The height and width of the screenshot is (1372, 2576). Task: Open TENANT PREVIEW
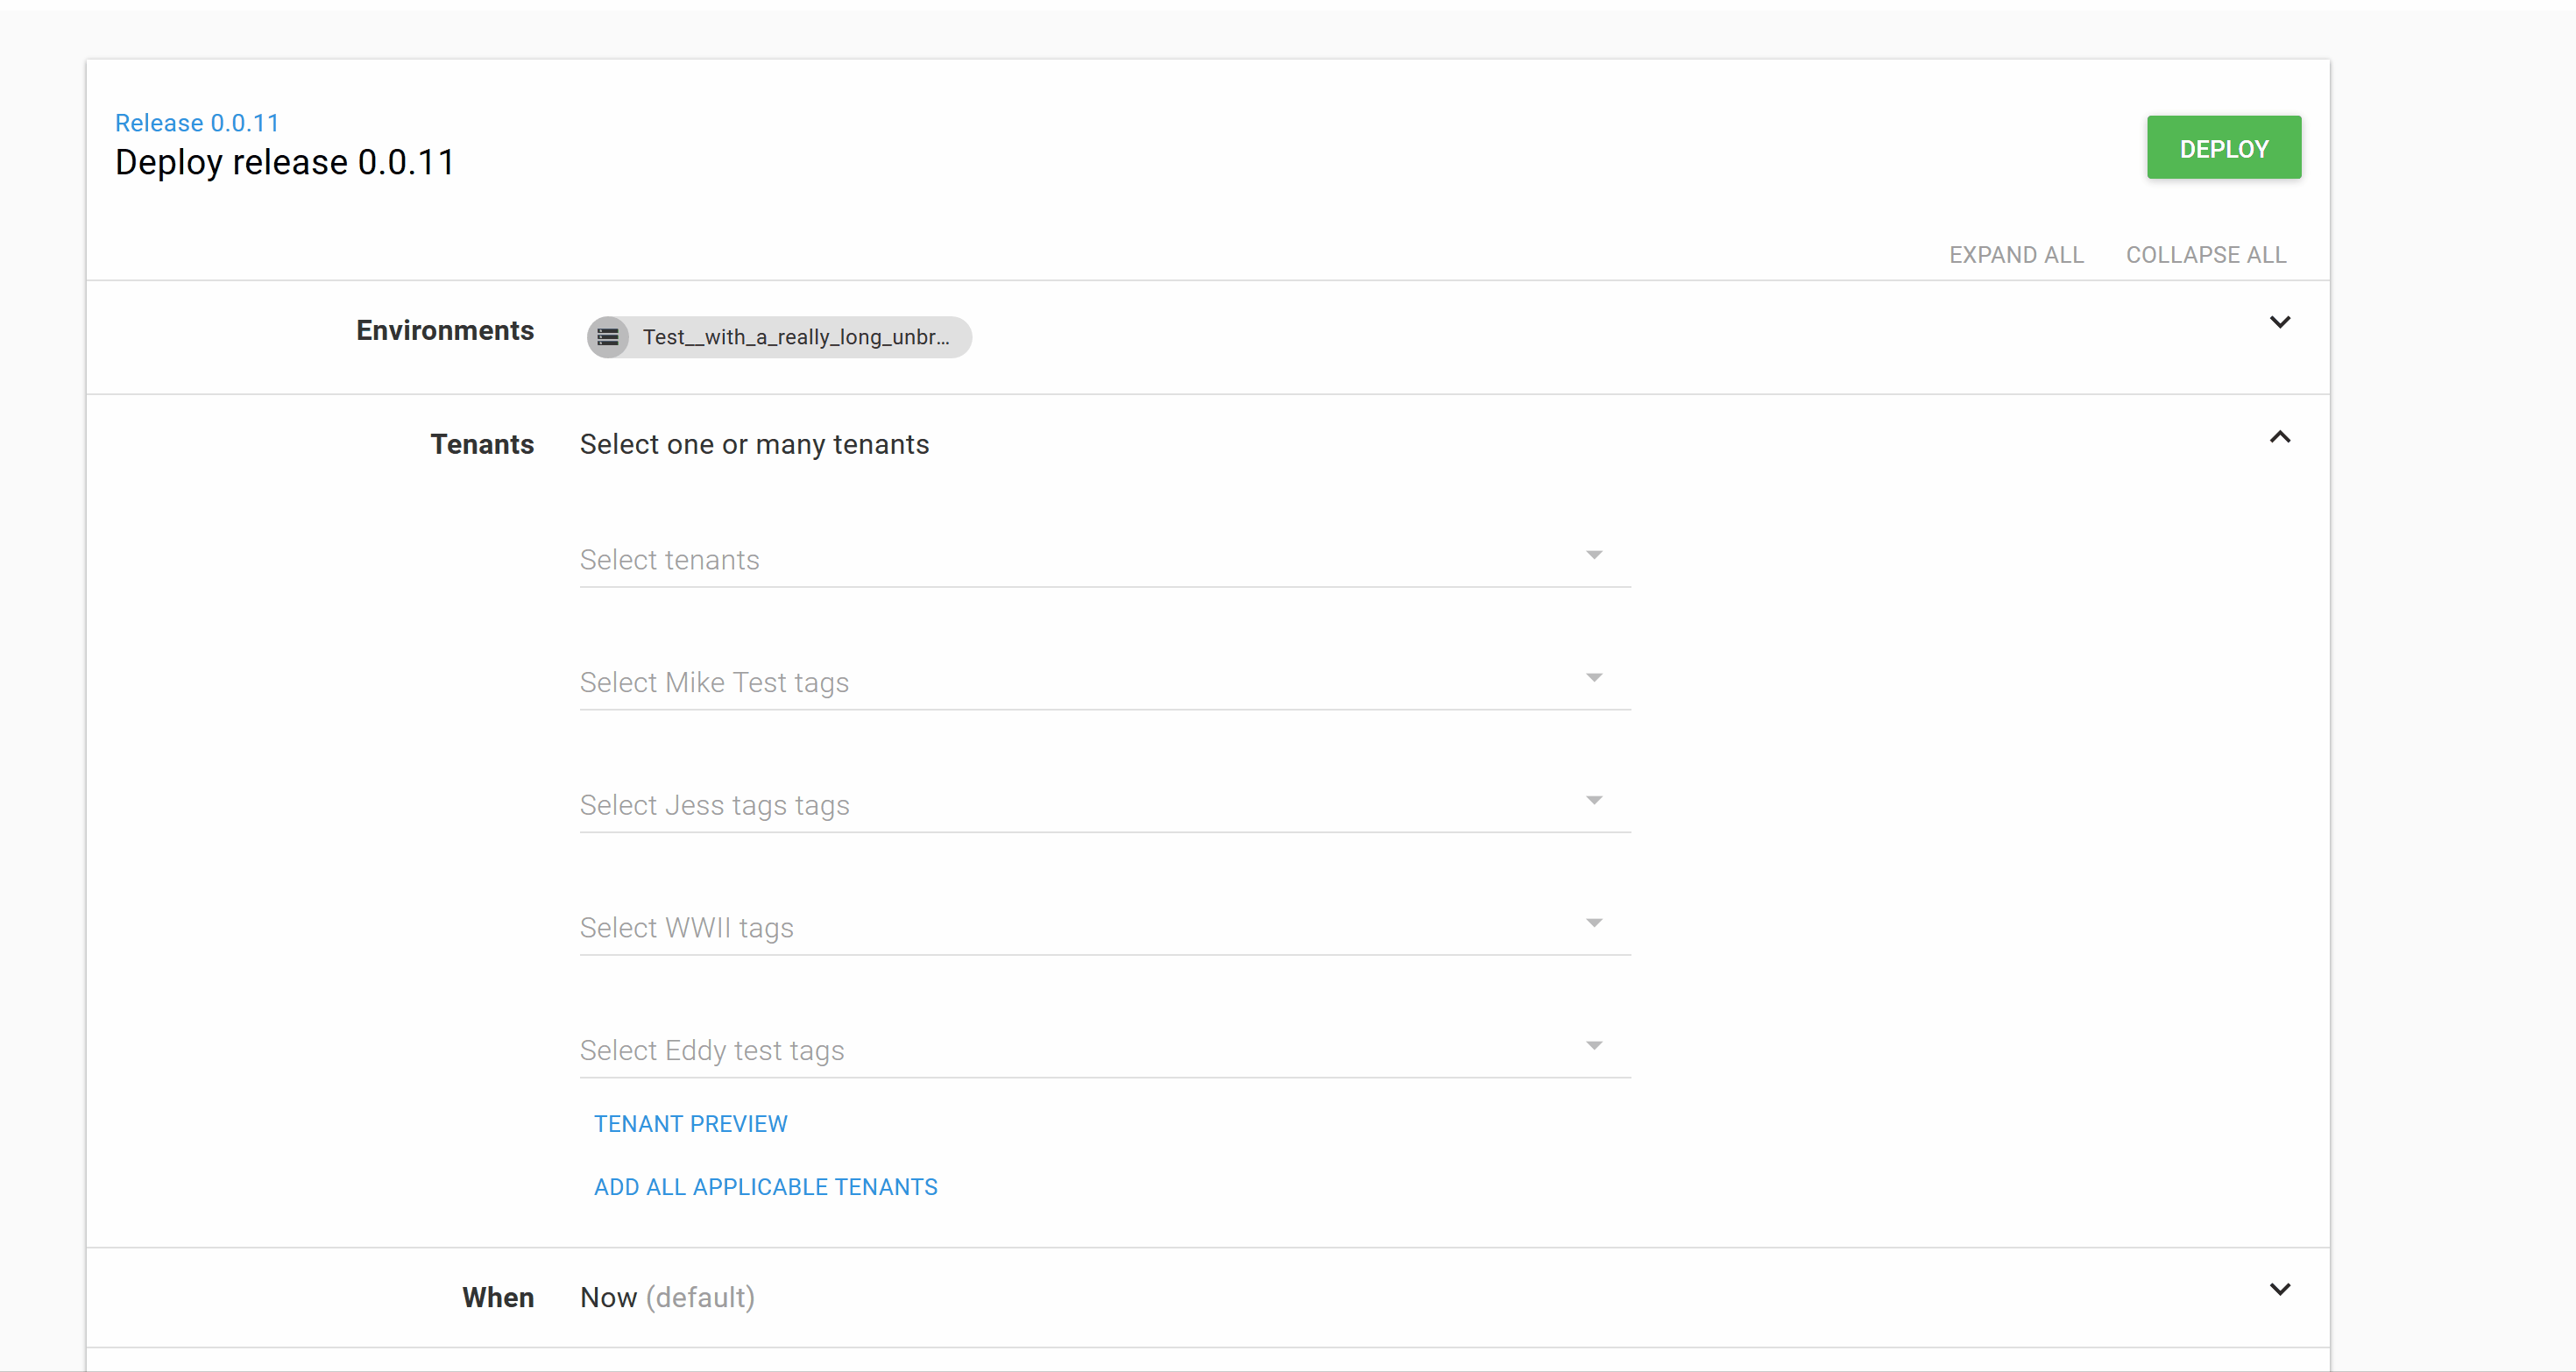point(690,1123)
